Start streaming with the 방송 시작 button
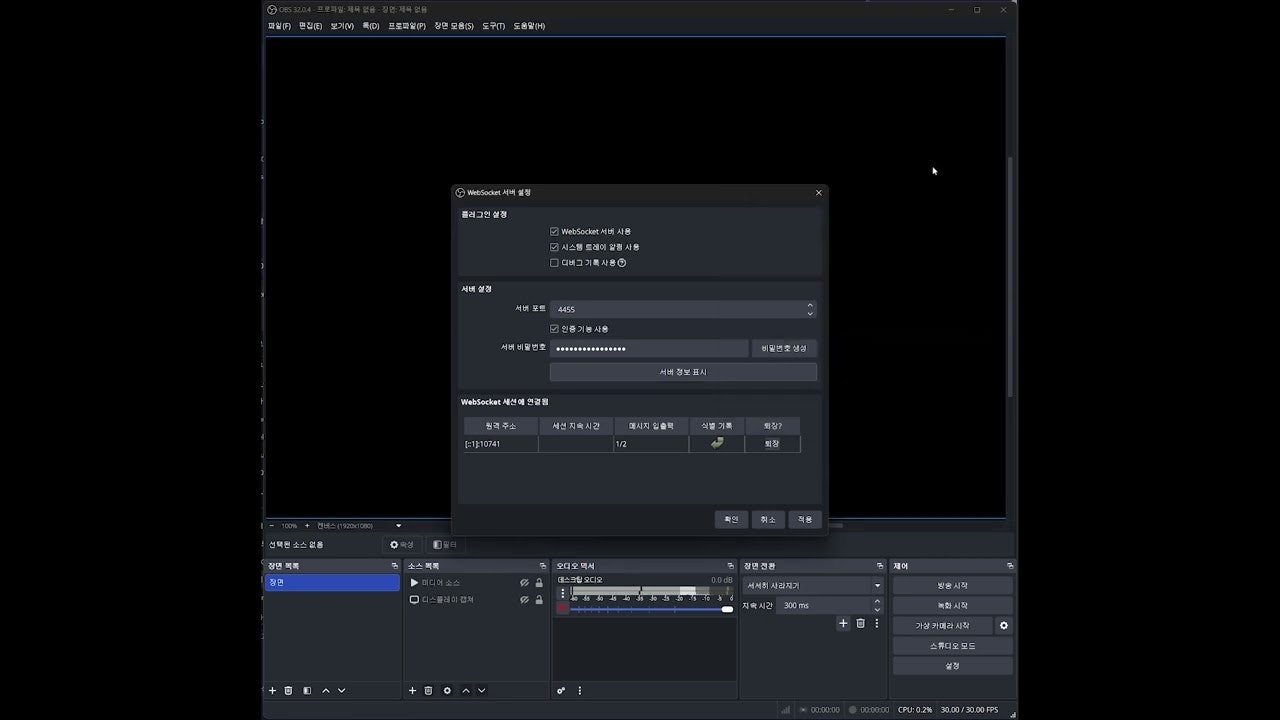Viewport: 1280px width, 720px height. [x=952, y=586]
